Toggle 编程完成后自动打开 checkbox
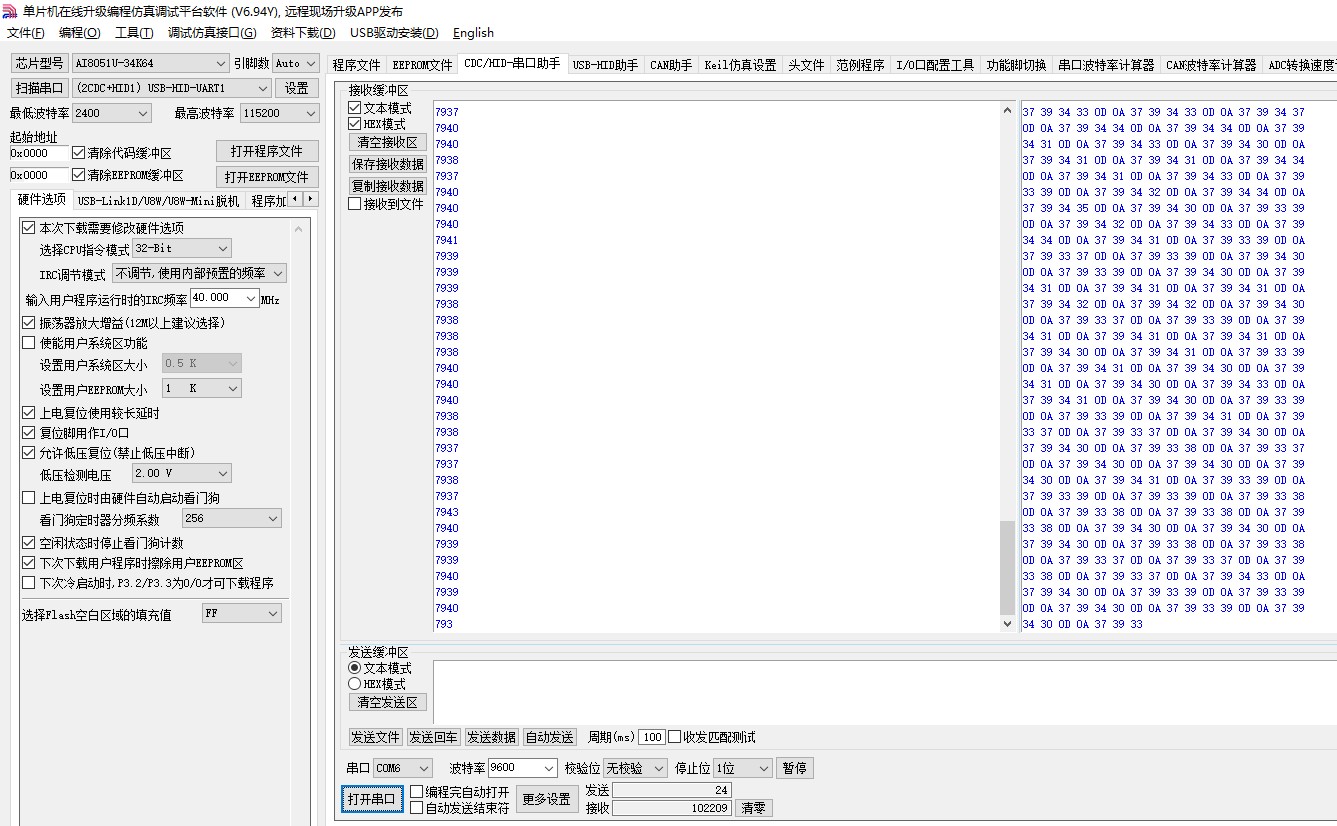This screenshot has height=826, width=1337. point(417,792)
